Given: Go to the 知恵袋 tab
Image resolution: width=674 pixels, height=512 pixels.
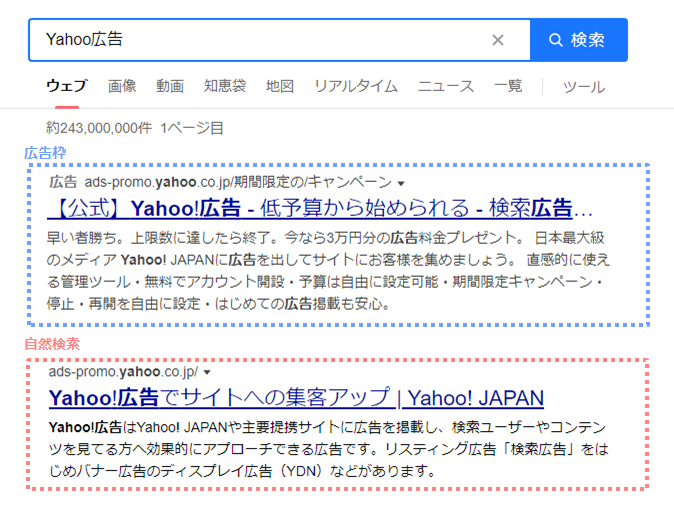Looking at the screenshot, I should coord(225,86).
